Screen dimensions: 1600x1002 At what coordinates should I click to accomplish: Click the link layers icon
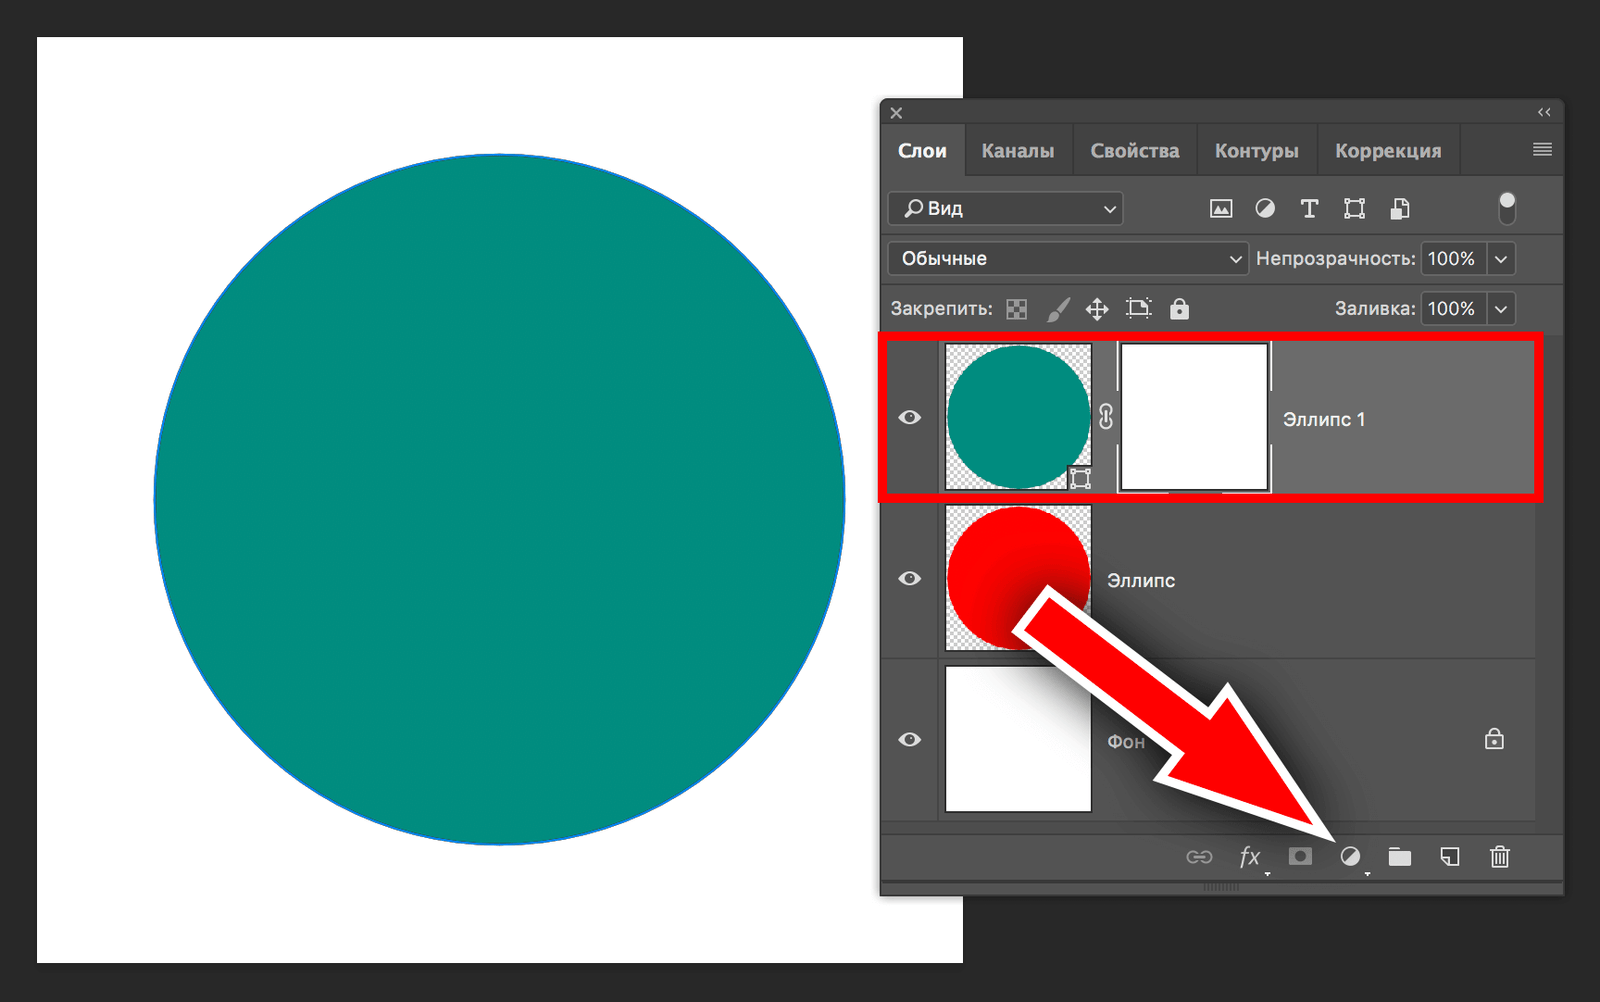click(x=1199, y=857)
